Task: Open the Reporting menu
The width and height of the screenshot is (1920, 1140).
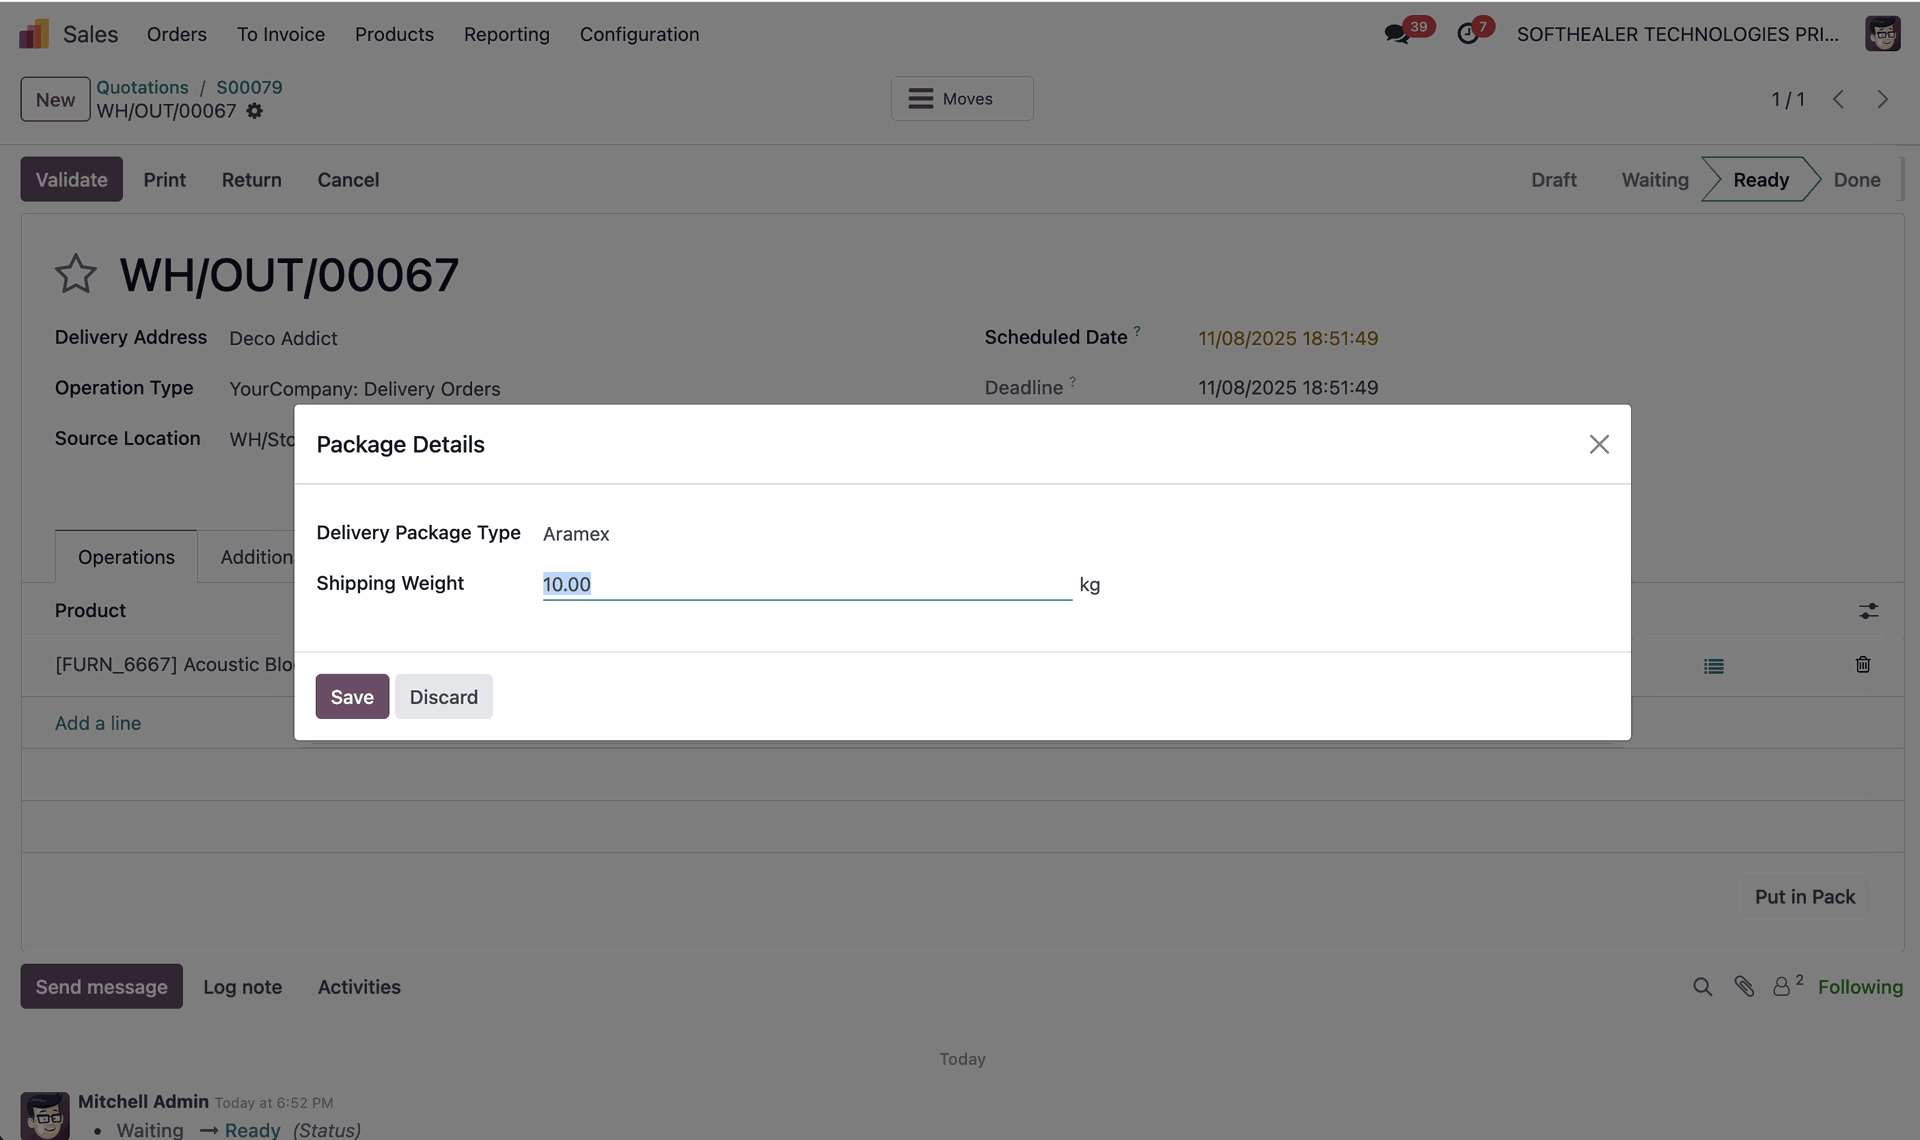Action: [506, 34]
